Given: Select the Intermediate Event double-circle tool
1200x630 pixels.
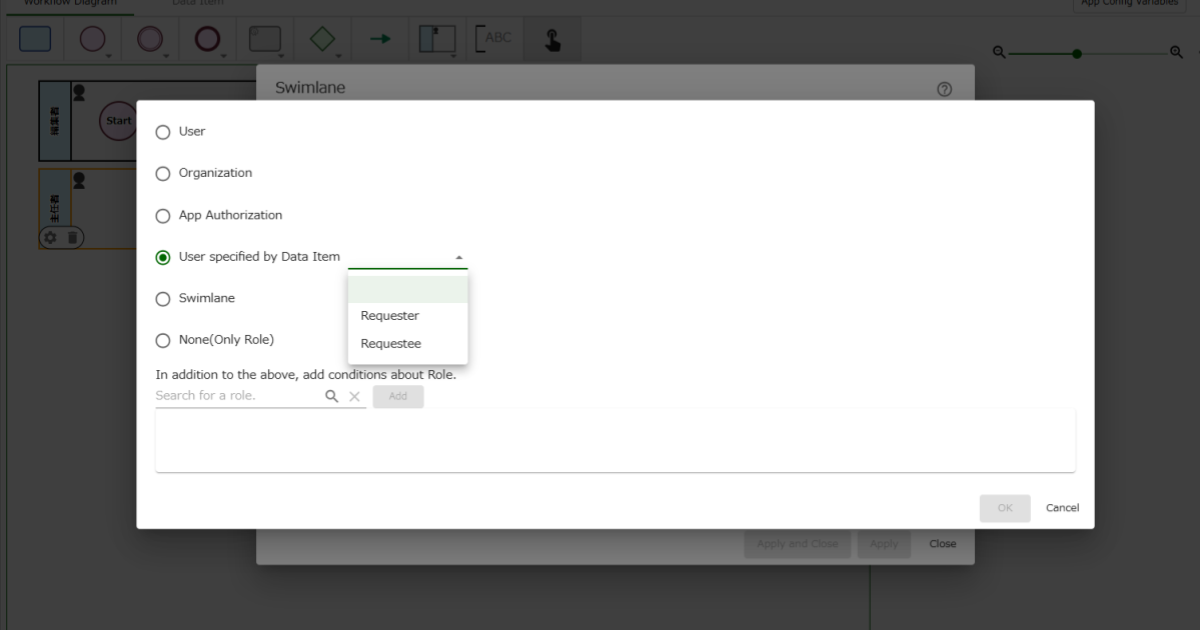Looking at the screenshot, I should pos(150,39).
